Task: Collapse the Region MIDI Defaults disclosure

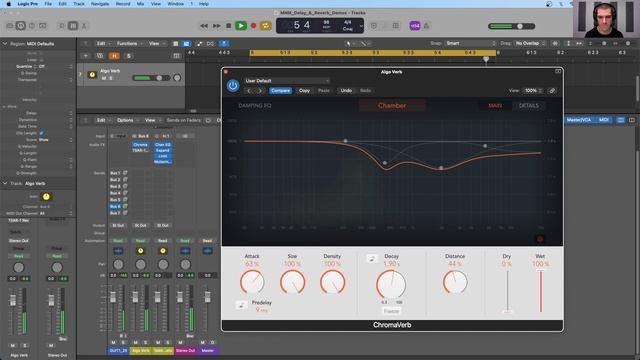Action: pyautogui.click(x=5, y=44)
